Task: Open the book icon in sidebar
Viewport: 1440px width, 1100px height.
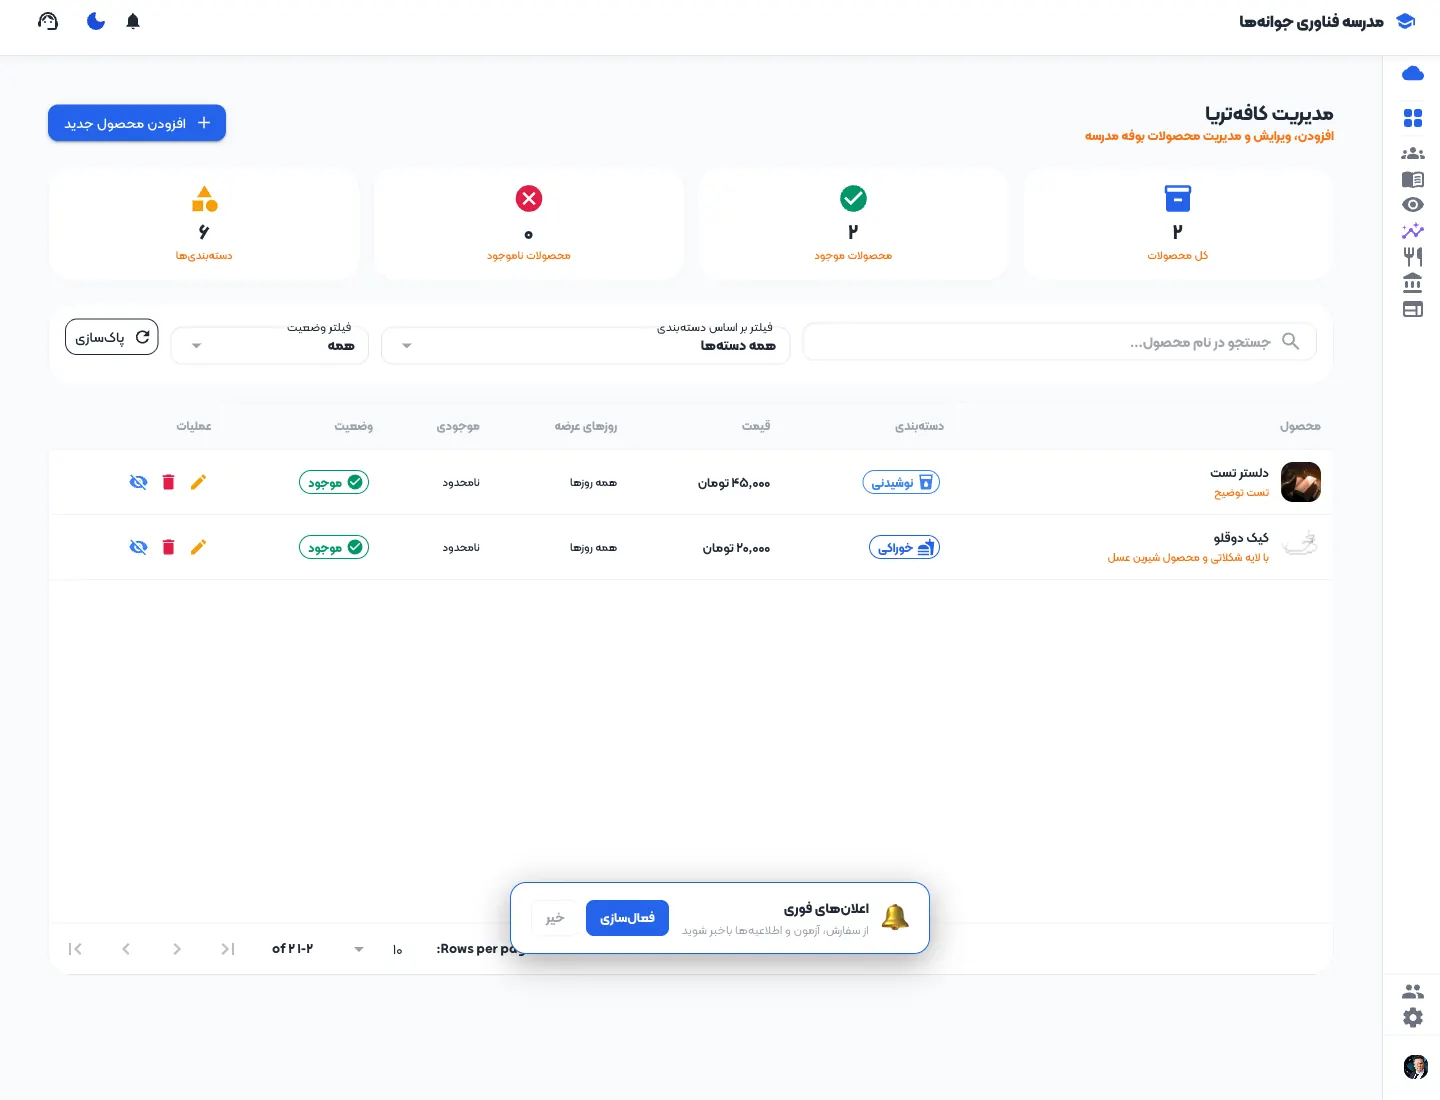Action: 1413,180
